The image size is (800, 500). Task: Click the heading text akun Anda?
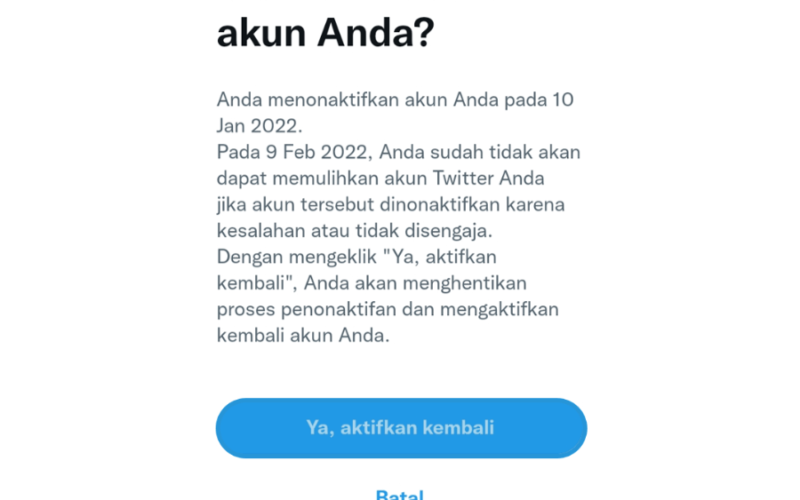click(326, 34)
